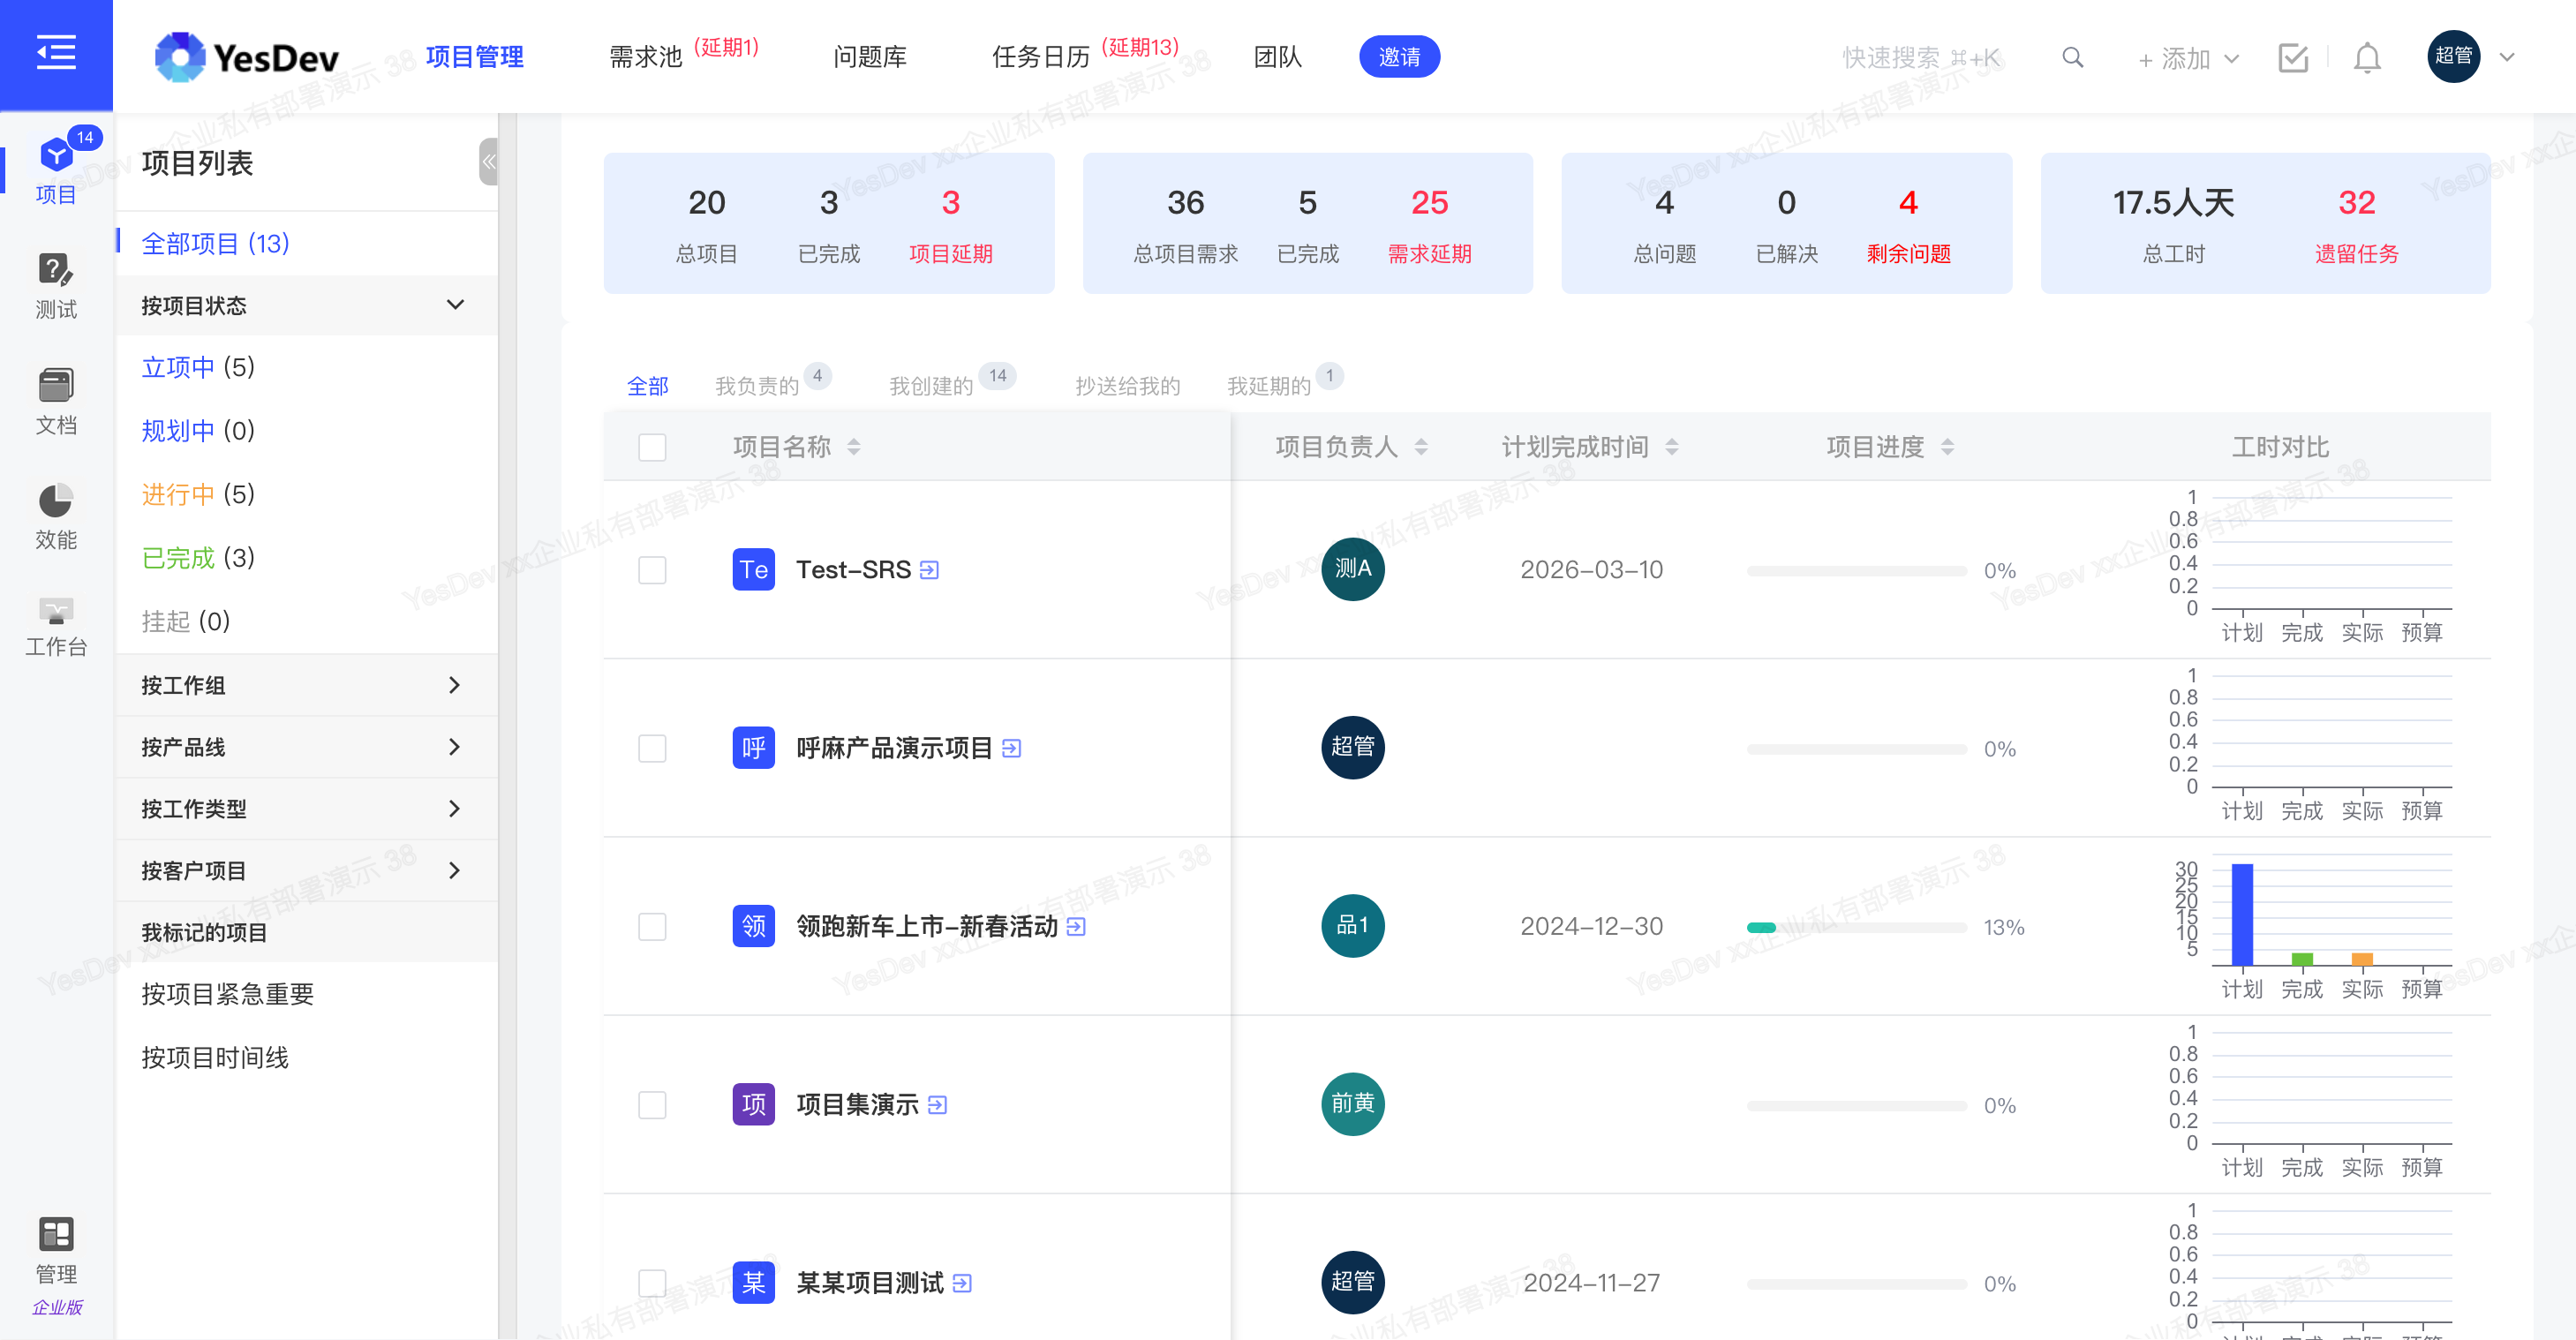Open the checklist todo icon in header
Image resolution: width=2576 pixels, height=1340 pixels.
click(x=2292, y=57)
